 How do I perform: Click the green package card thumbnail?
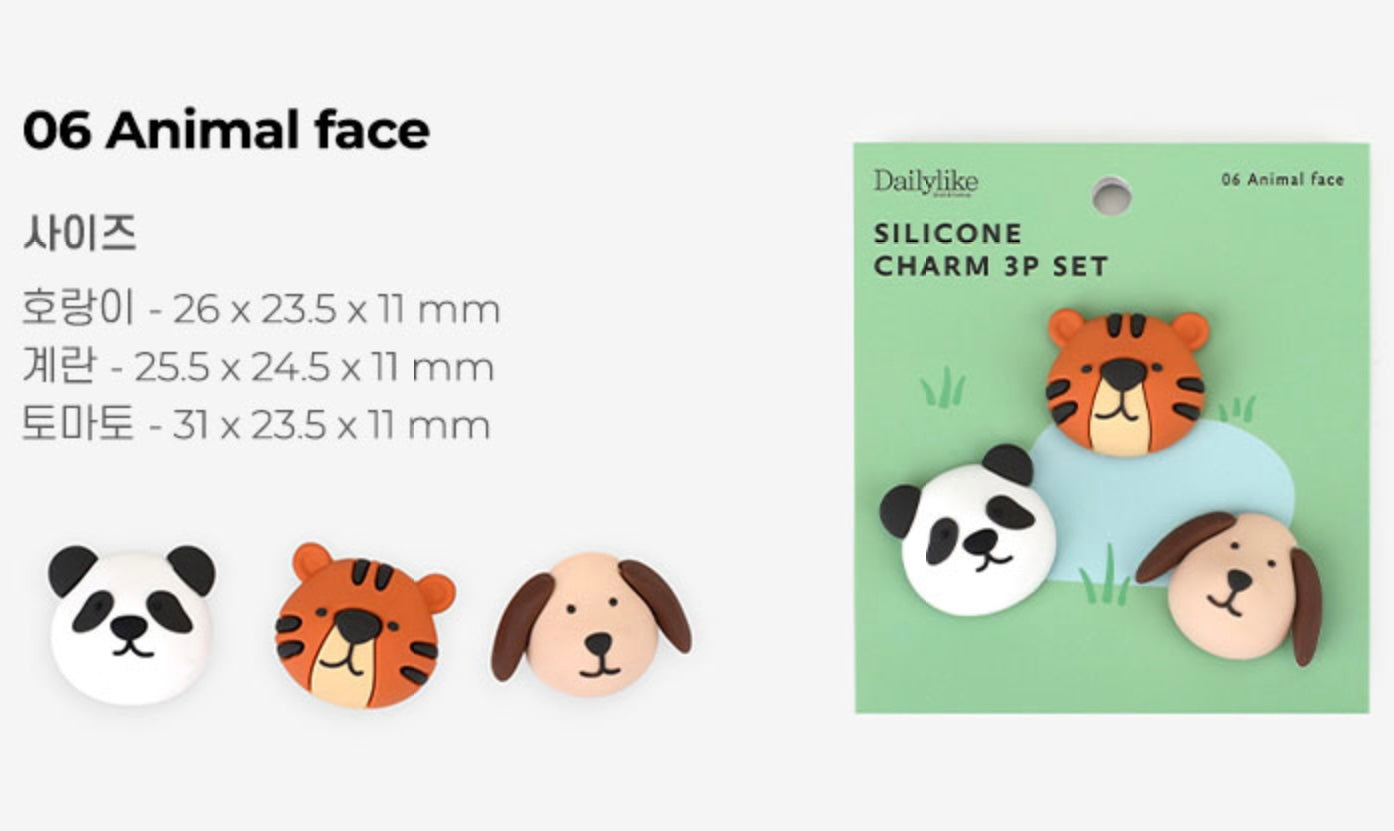pos(1111,428)
